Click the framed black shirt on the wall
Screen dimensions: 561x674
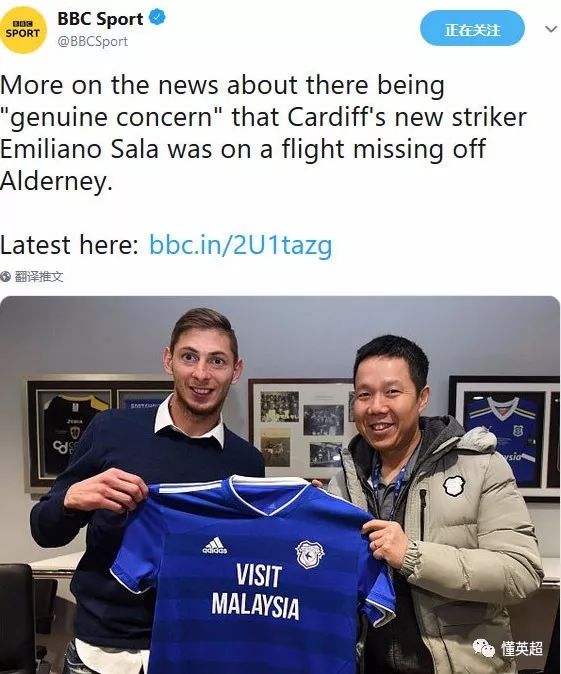71,434
